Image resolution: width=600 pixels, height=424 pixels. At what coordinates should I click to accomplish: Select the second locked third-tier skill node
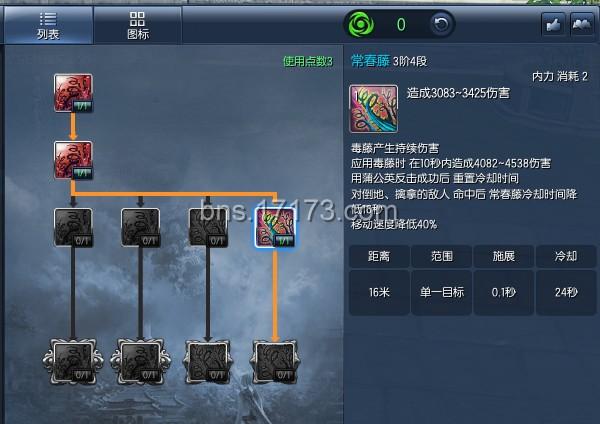[140, 227]
